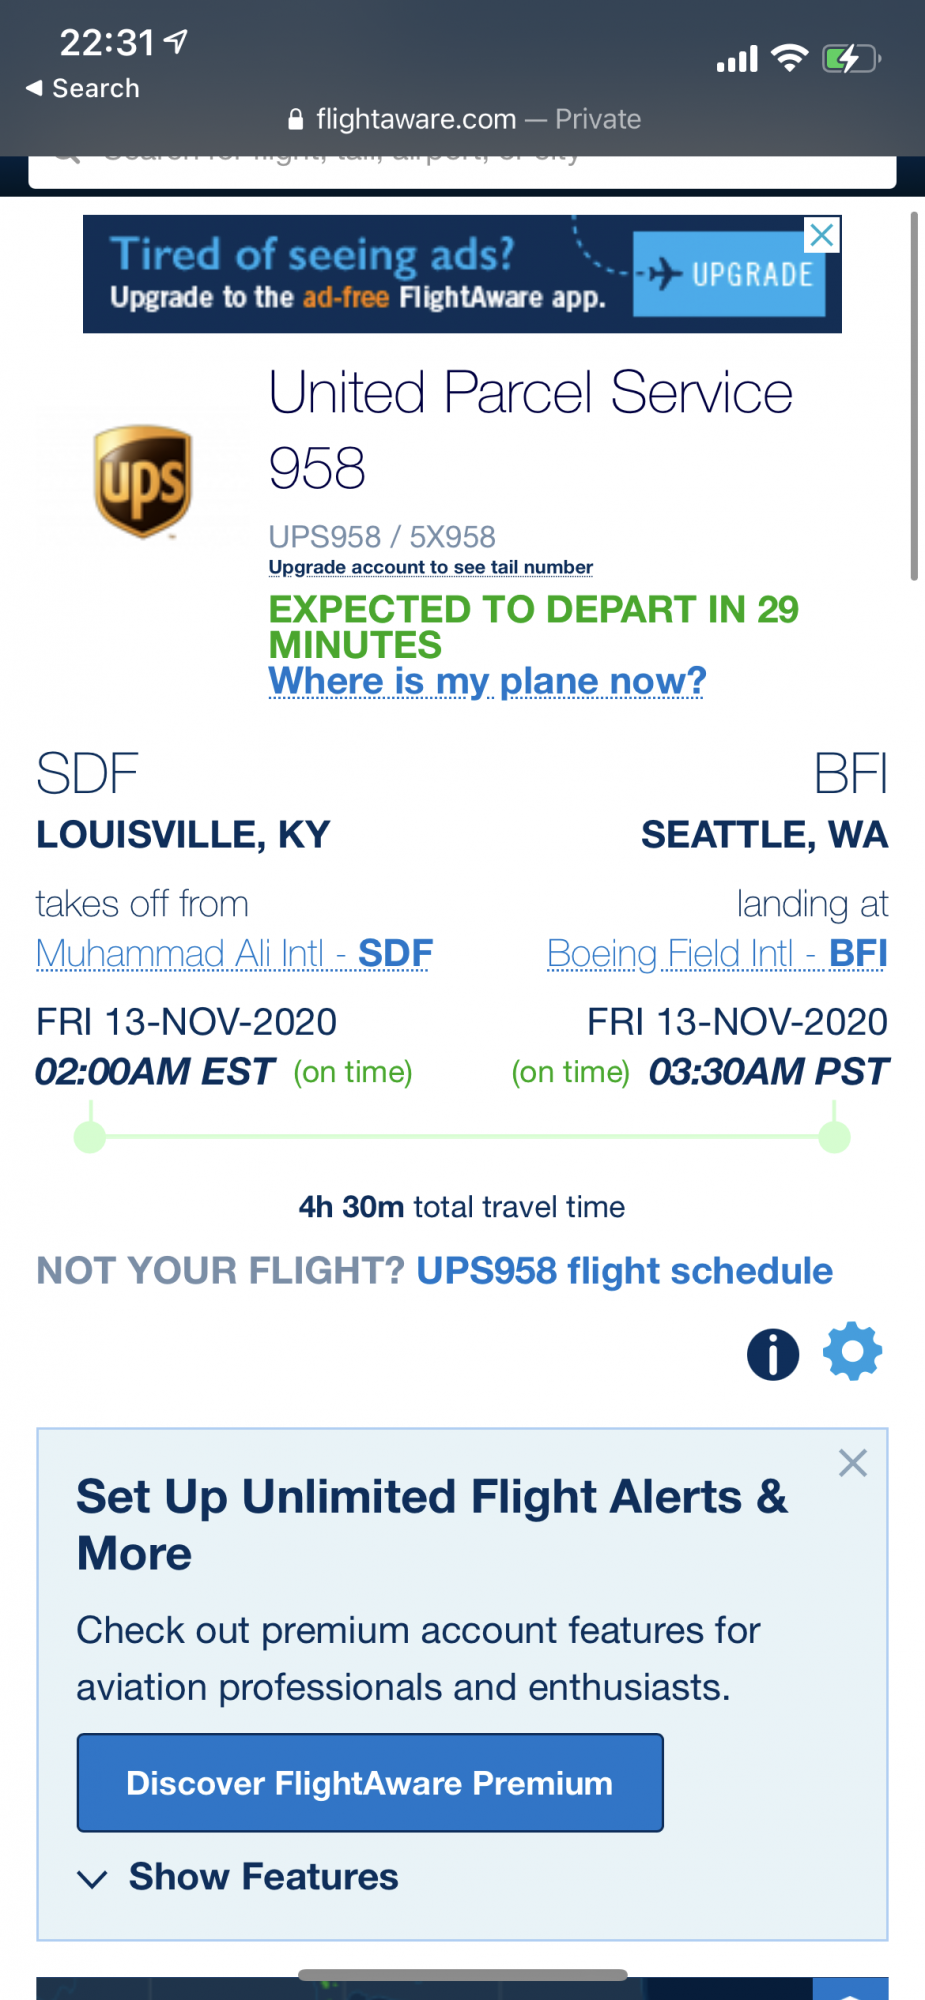This screenshot has height=2000, width=925.
Task: Dismiss the Flight Alerts promo box
Action: pos(852,1463)
